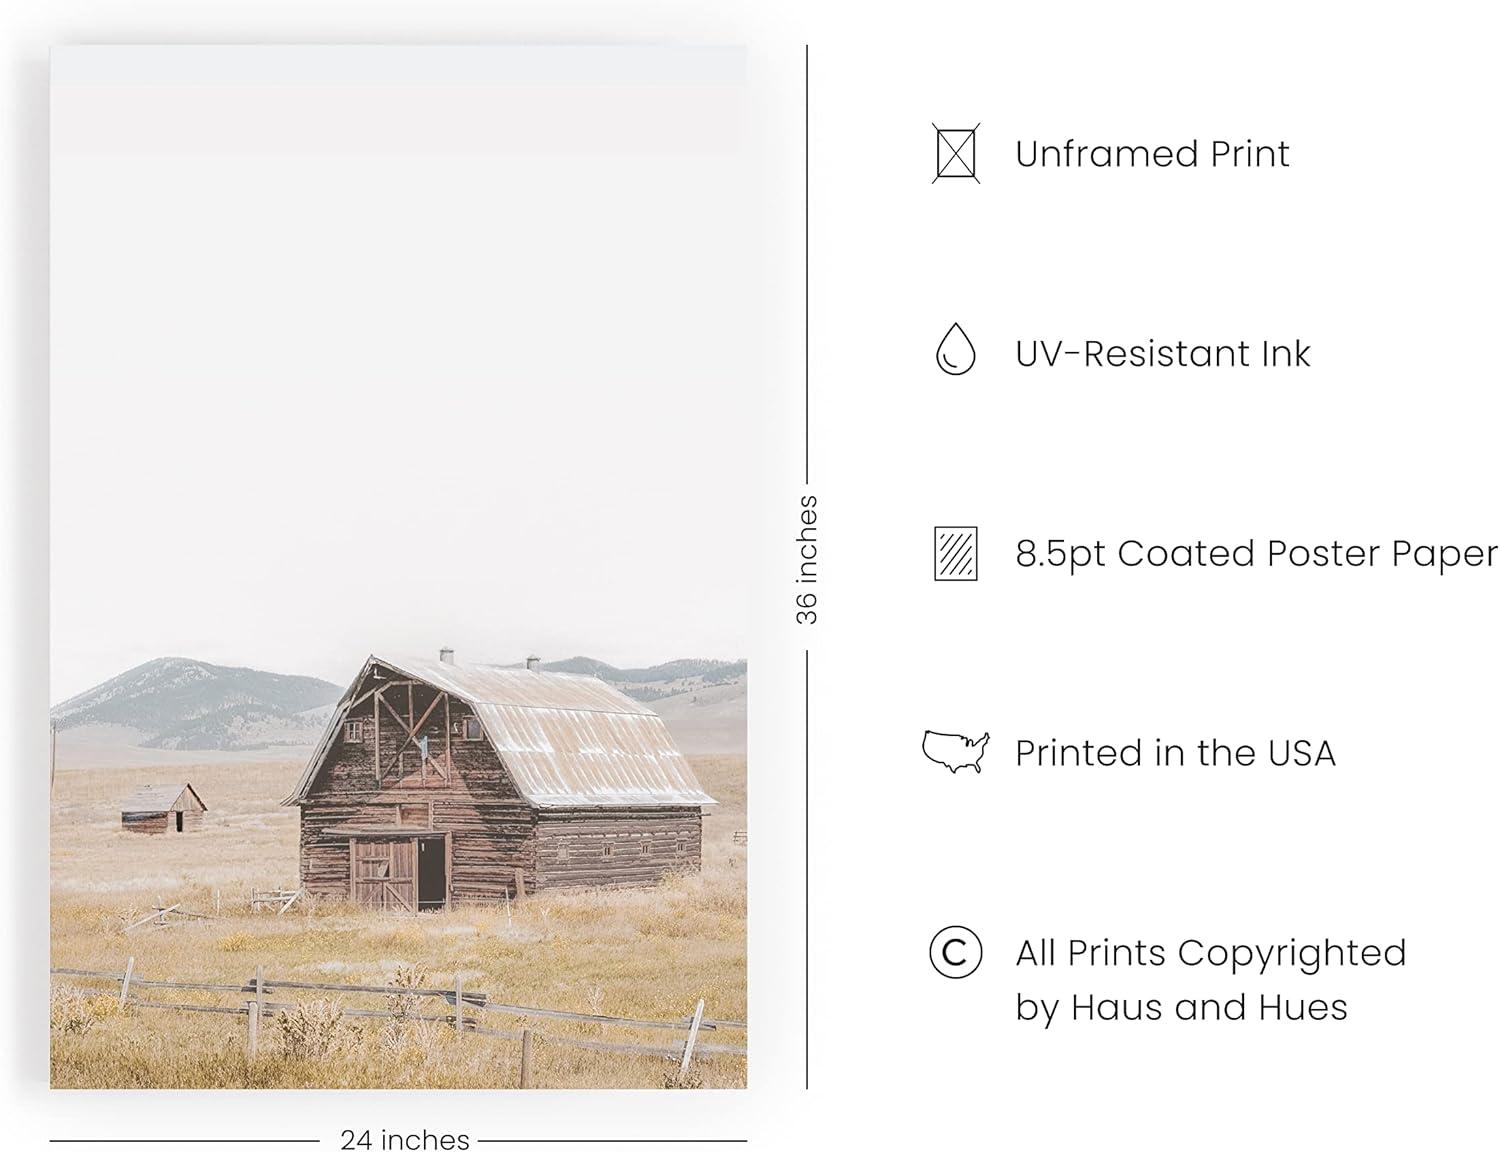
Task: Click the "8.5pt Coated Poster Paper" text
Action: pos(1256,553)
